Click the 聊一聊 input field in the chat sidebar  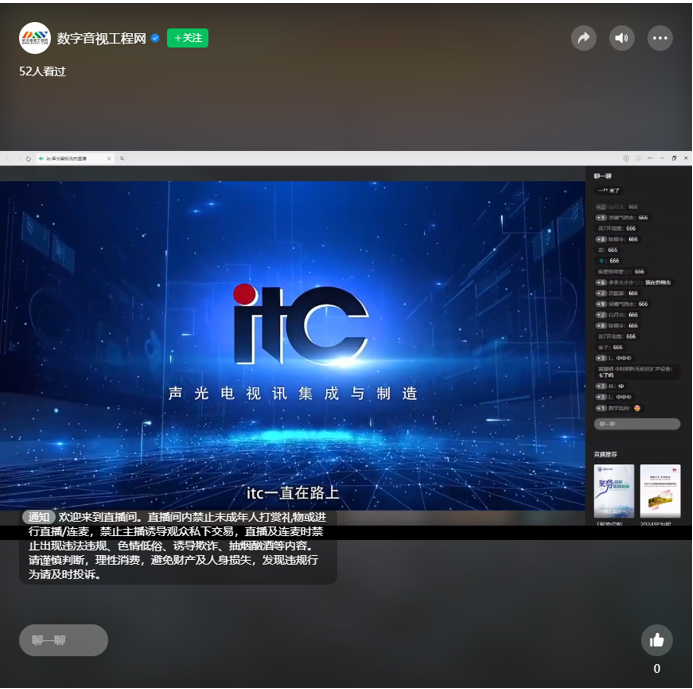tap(637, 424)
